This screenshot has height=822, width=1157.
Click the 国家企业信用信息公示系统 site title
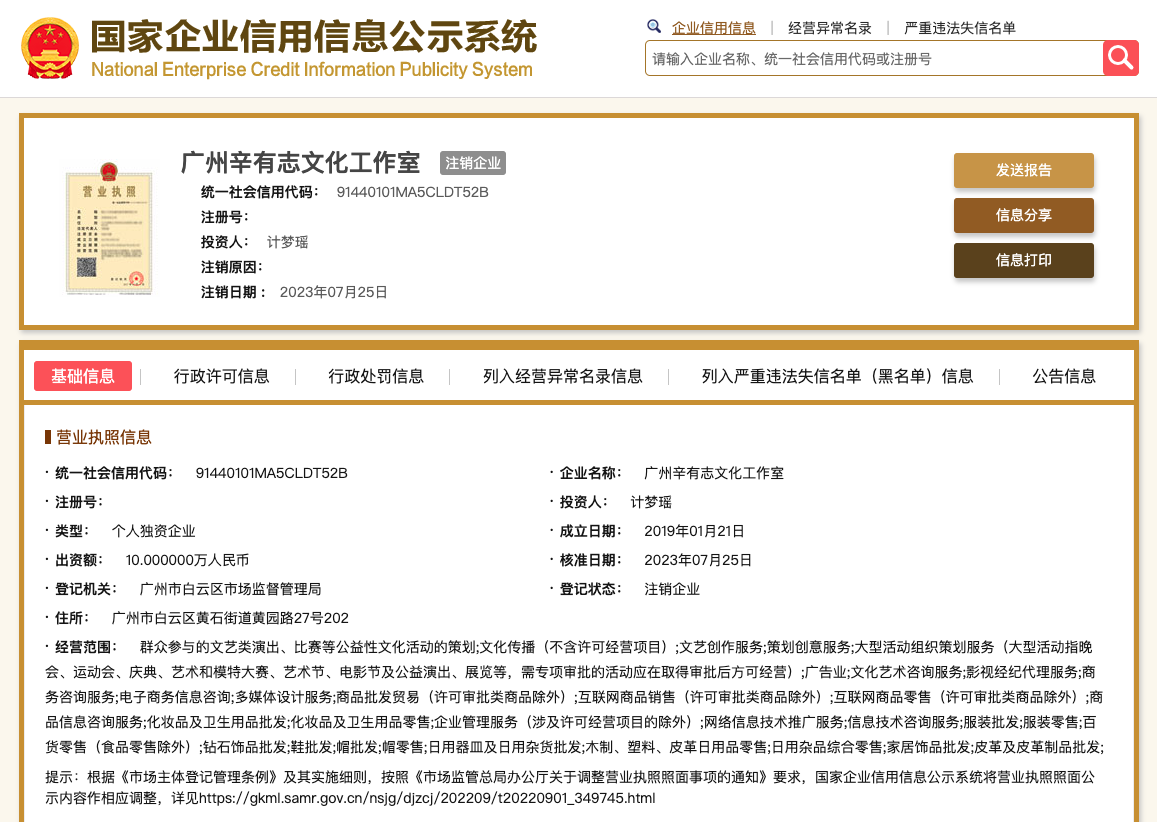tap(314, 36)
